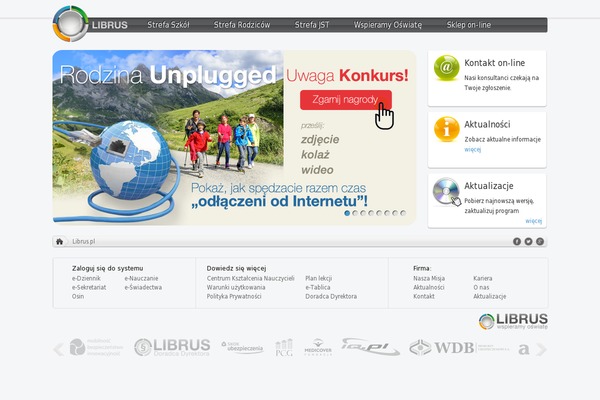The height and width of the screenshot is (400, 600).
Task: Select the first banner slide dot
Action: [347, 213]
